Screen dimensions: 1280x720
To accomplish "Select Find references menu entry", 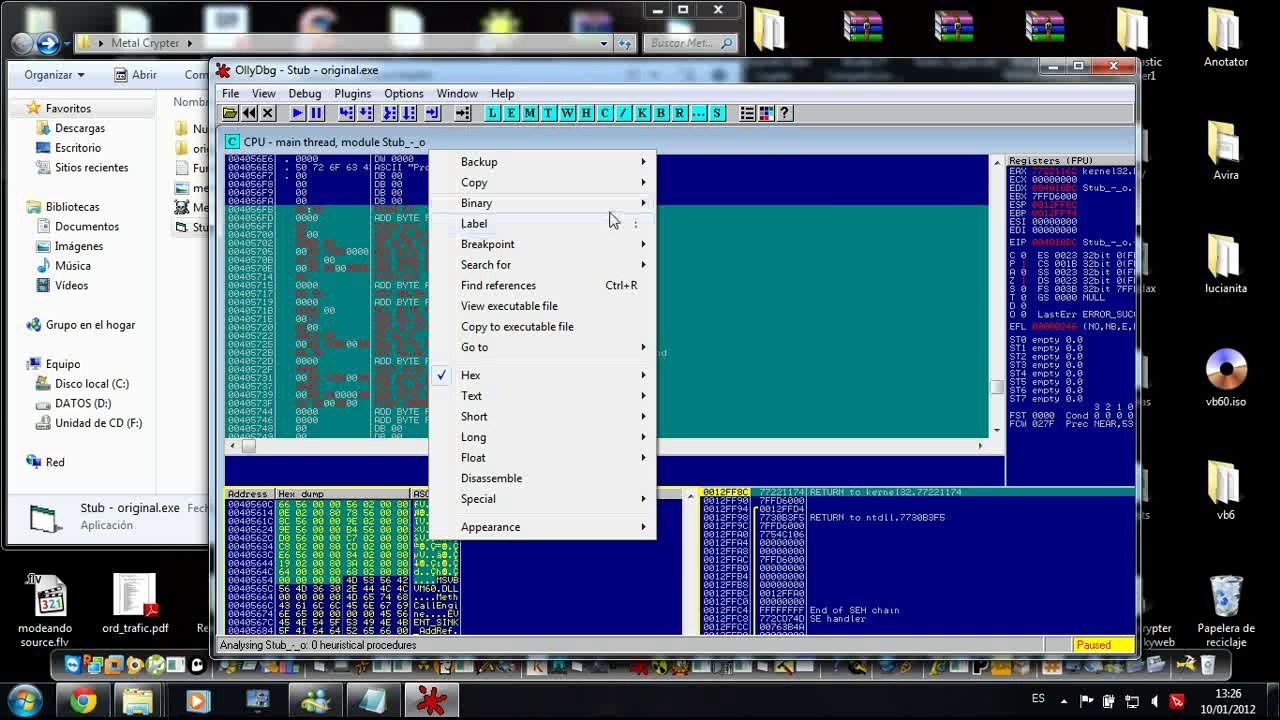I will [498, 286].
